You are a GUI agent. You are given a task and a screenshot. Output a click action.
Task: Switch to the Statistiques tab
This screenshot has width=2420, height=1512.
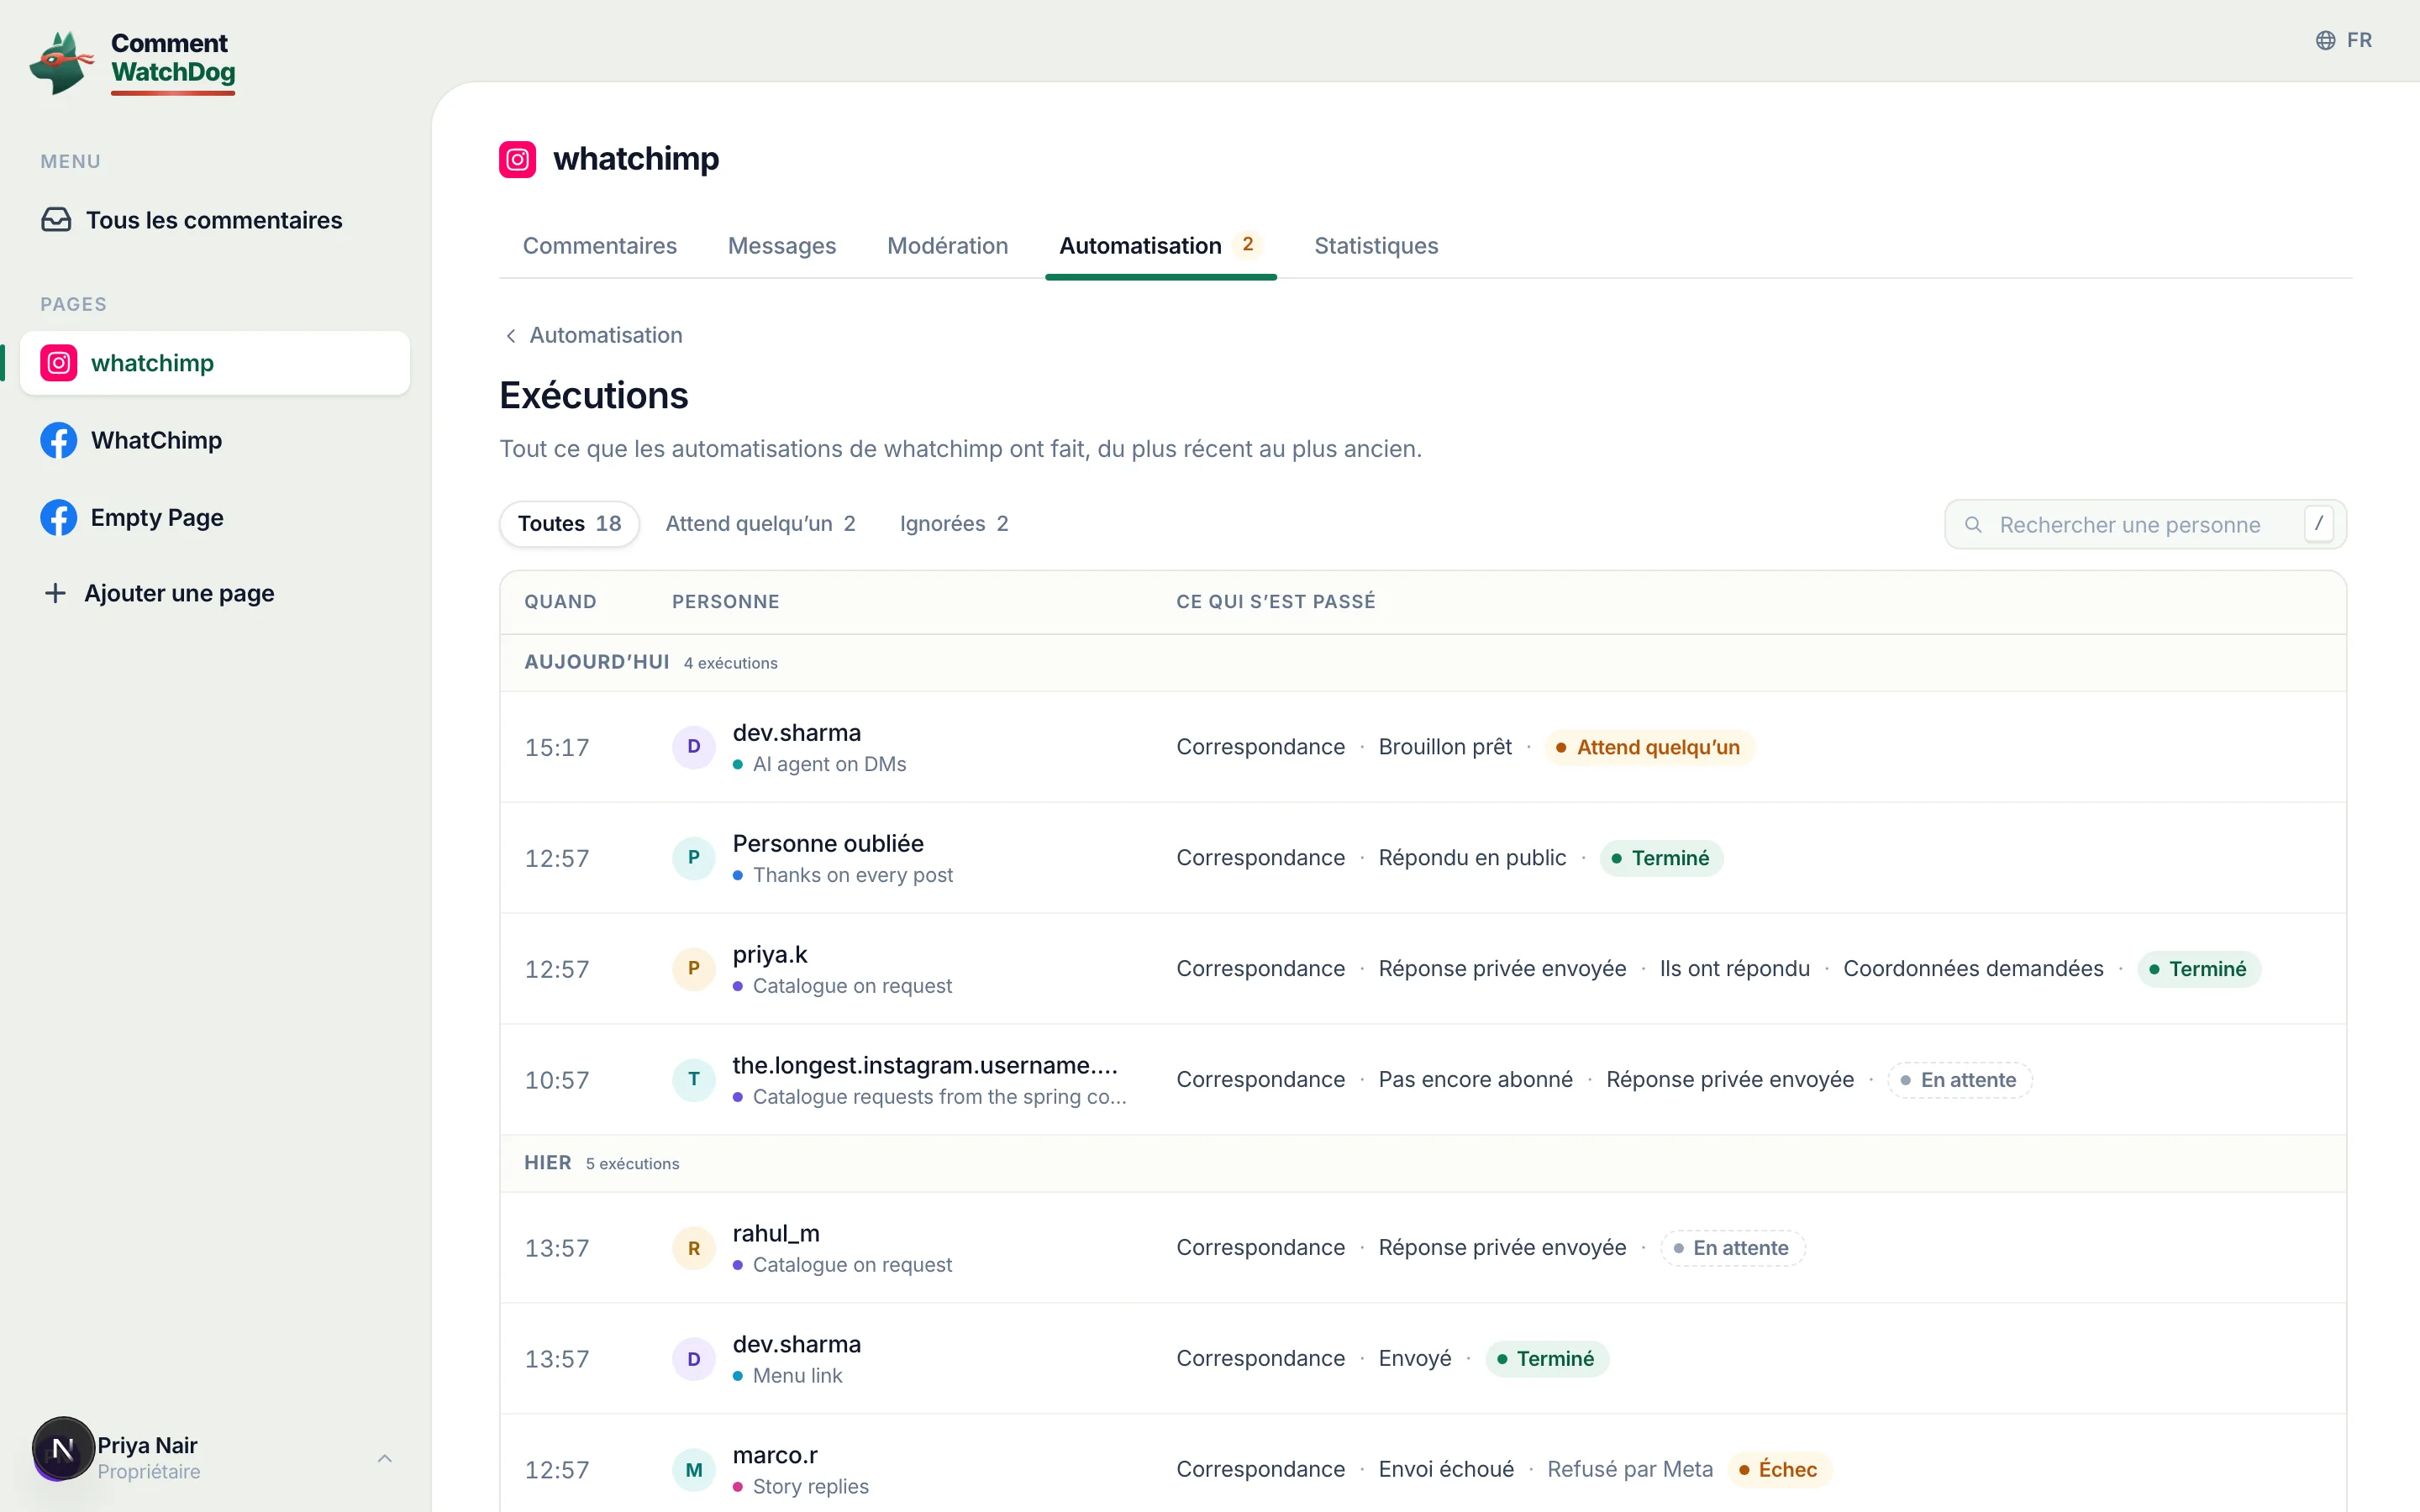click(x=1376, y=246)
